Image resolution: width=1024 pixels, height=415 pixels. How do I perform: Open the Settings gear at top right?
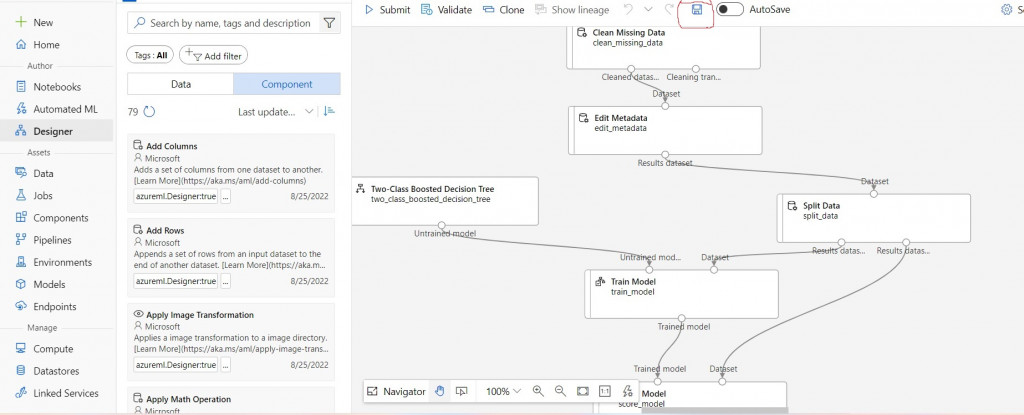coord(1006,10)
